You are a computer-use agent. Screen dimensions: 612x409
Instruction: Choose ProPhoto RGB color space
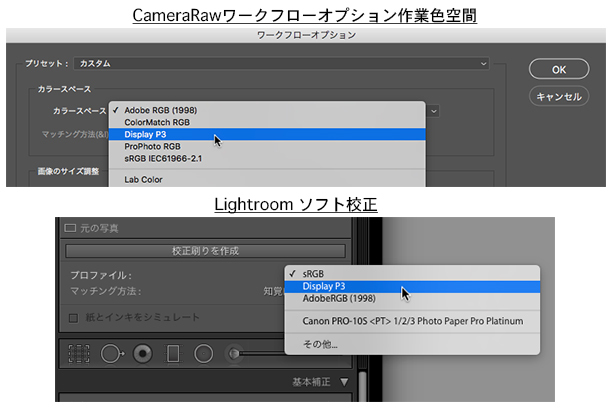click(x=267, y=146)
